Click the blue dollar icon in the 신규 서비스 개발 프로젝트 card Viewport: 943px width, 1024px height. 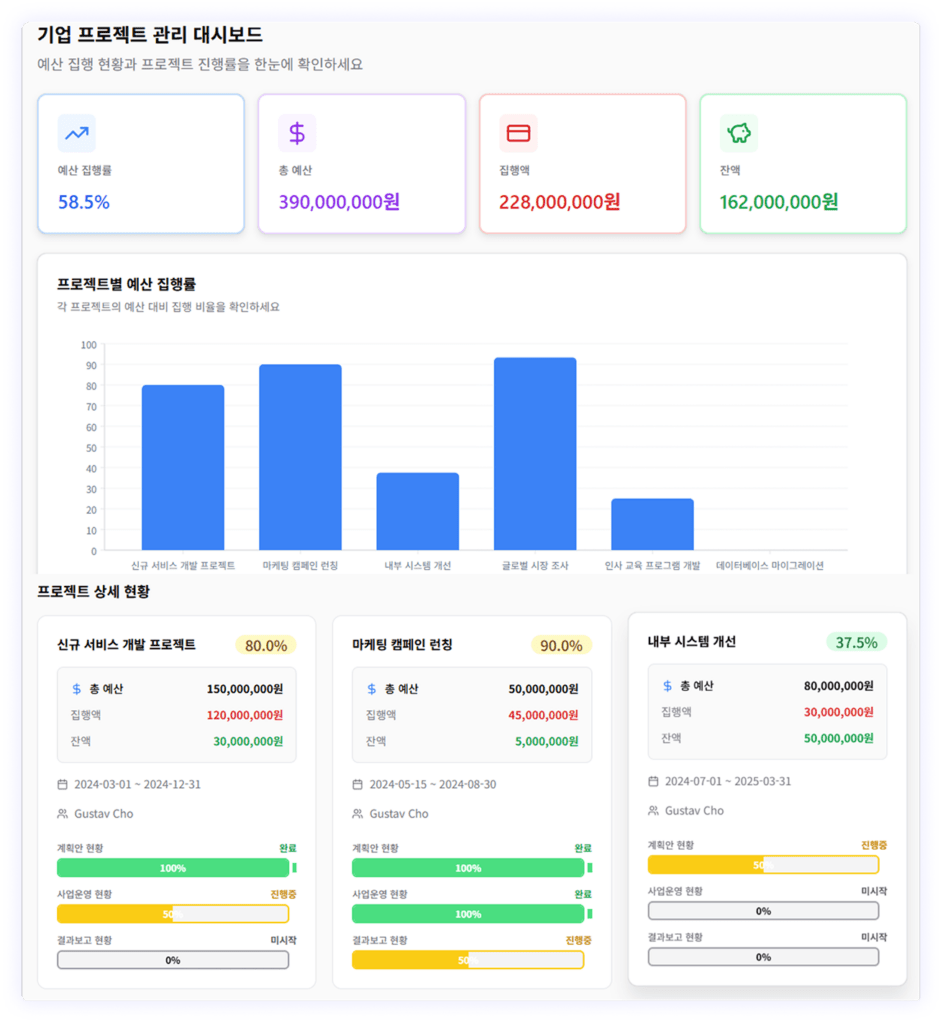coord(77,689)
